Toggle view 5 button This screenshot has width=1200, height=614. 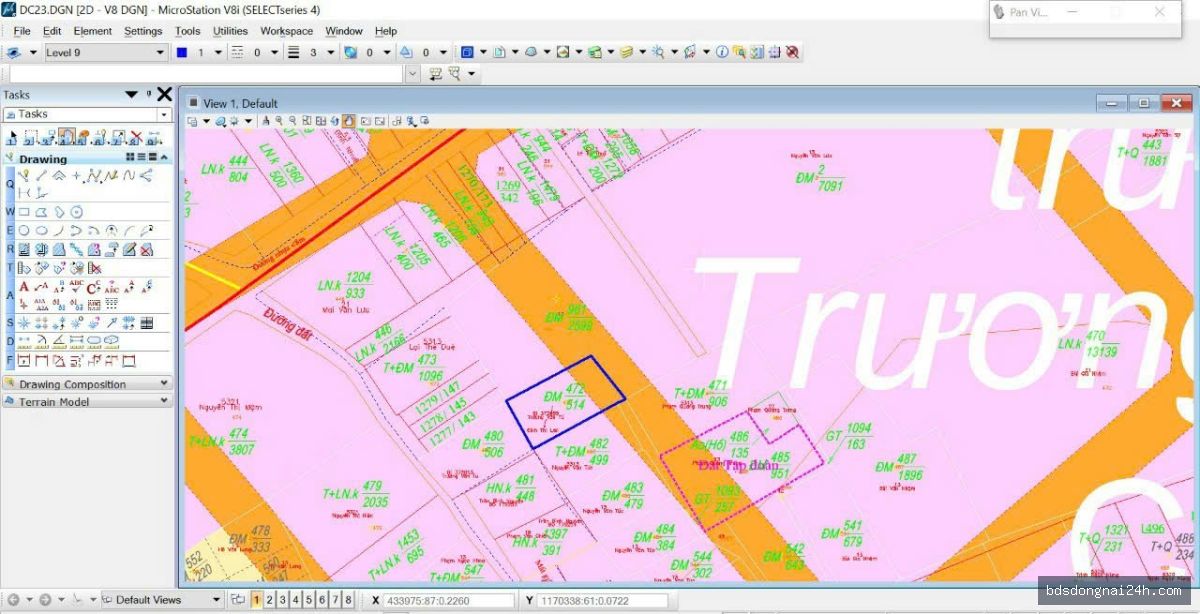pos(309,600)
